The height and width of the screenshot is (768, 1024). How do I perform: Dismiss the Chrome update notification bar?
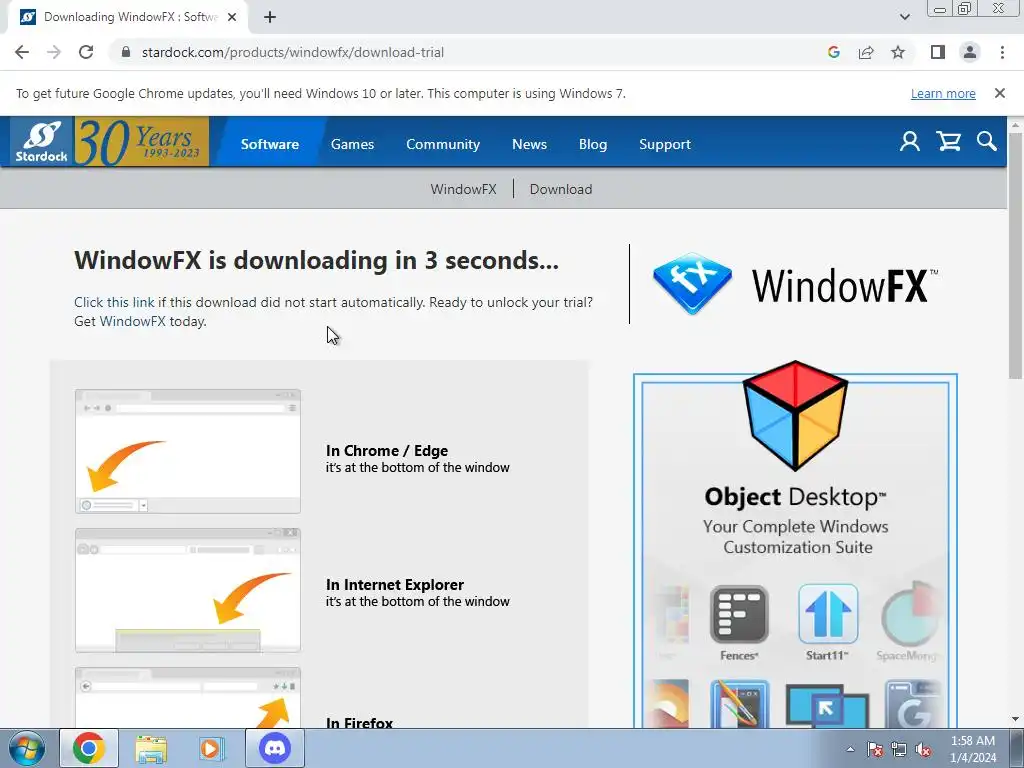click(x=999, y=93)
